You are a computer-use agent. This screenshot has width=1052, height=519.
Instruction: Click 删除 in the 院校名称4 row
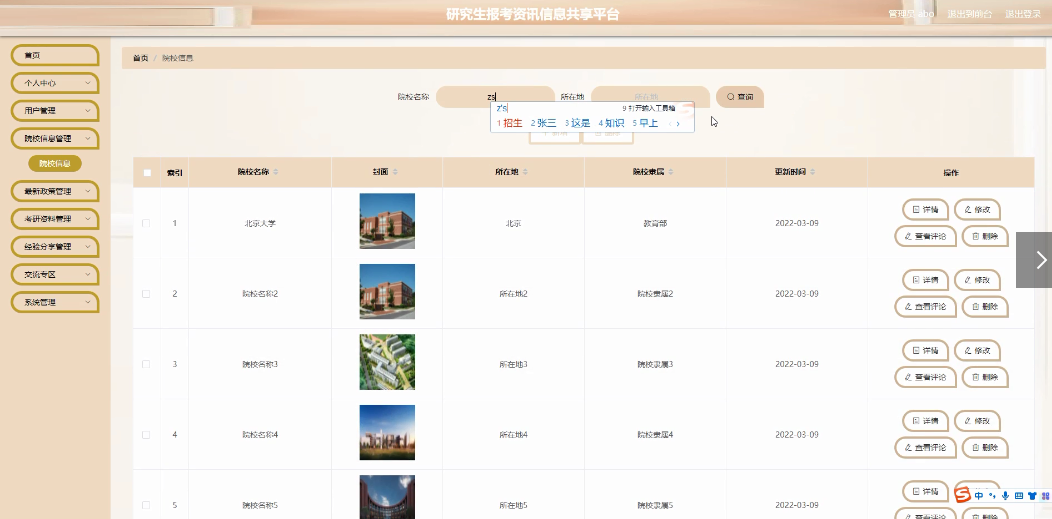985,447
